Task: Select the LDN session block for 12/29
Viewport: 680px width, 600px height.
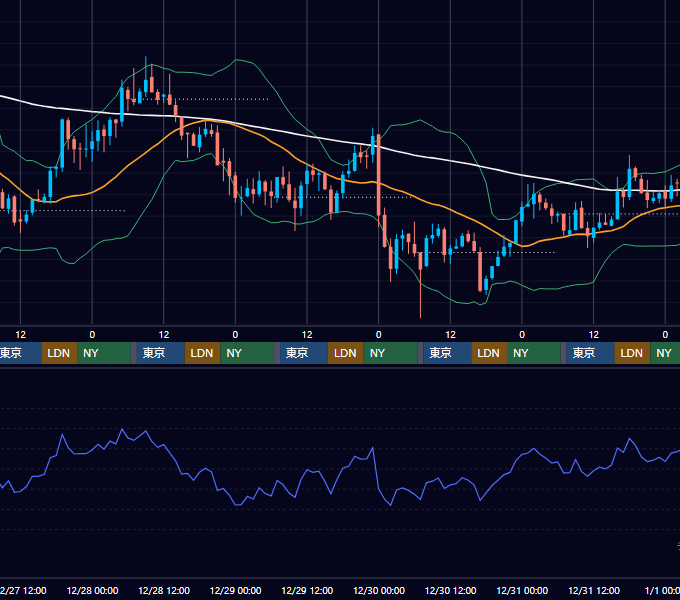Action: pos(346,353)
